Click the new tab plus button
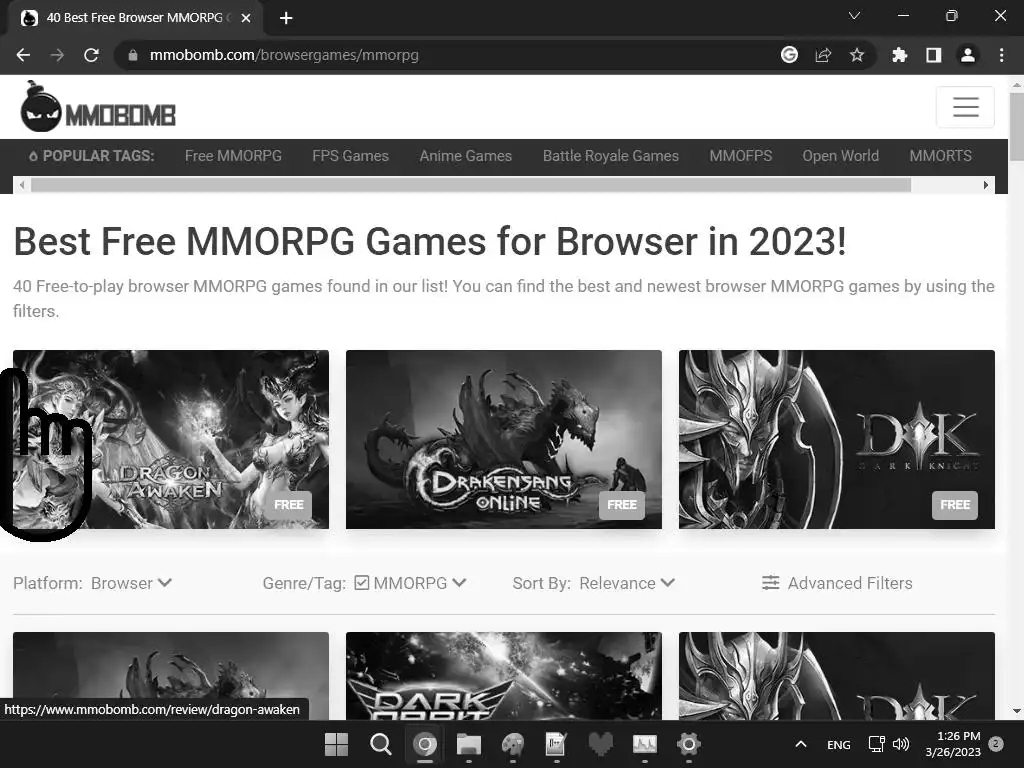This screenshot has width=1024, height=768. (286, 18)
